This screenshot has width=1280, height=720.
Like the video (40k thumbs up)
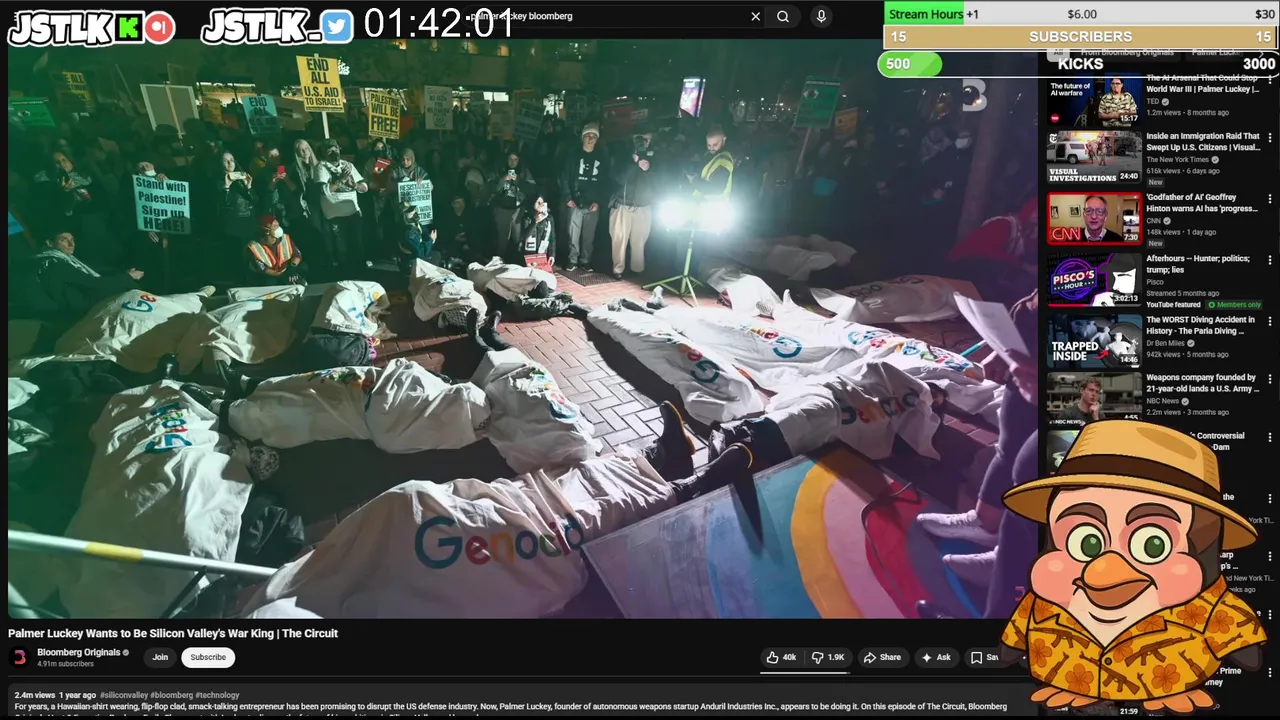(781, 657)
